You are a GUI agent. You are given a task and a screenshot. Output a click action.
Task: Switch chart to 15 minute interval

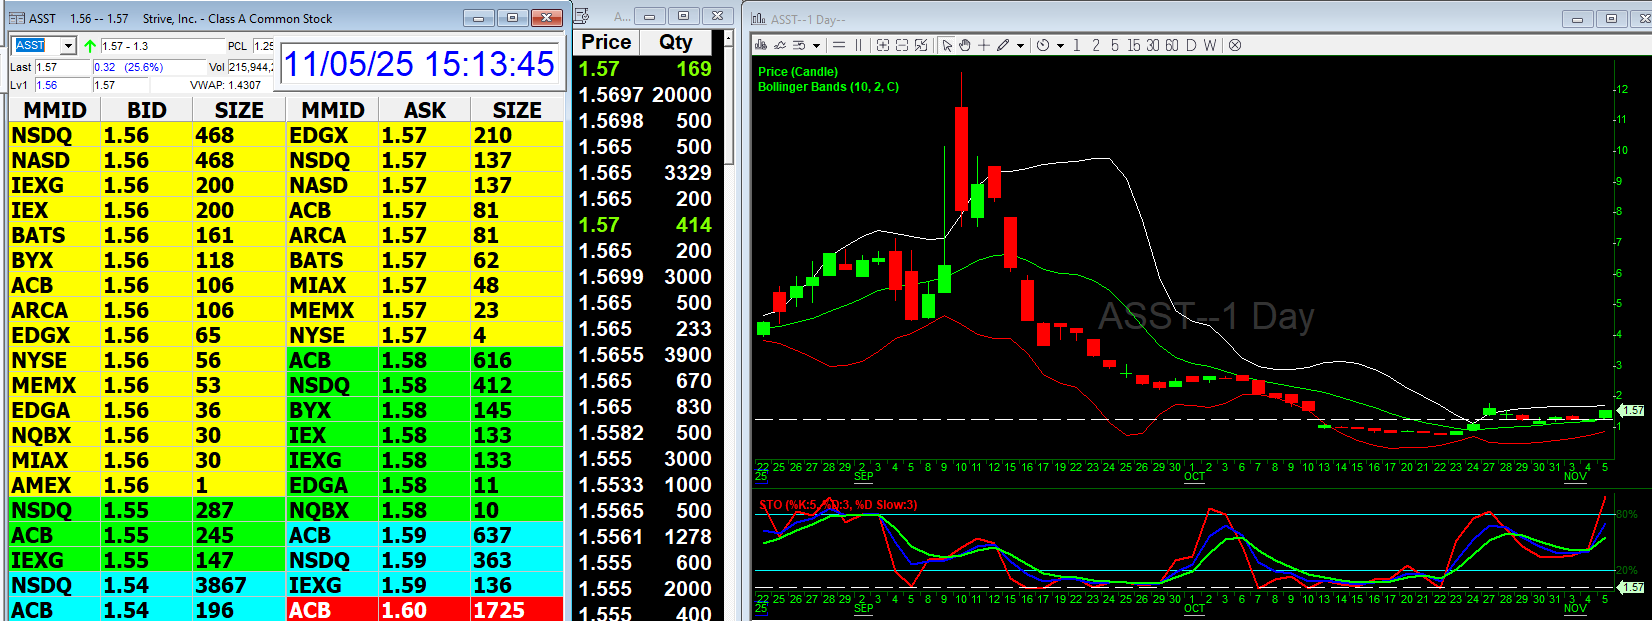click(1133, 45)
